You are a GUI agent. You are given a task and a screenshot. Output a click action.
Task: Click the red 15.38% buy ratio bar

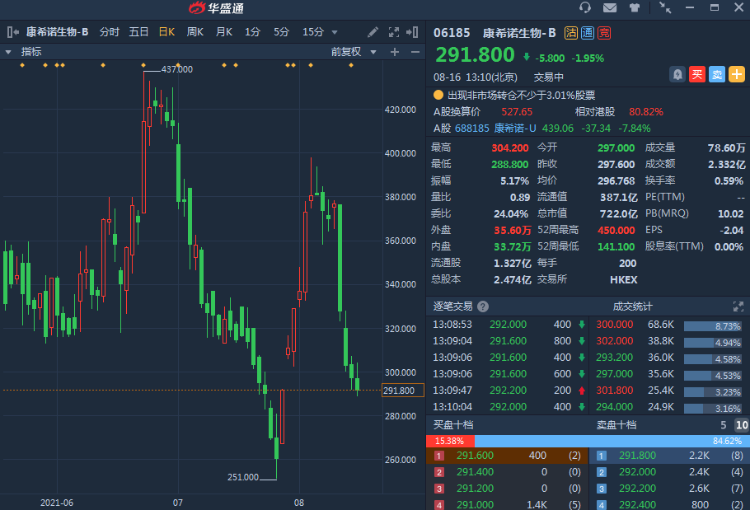pos(450,441)
